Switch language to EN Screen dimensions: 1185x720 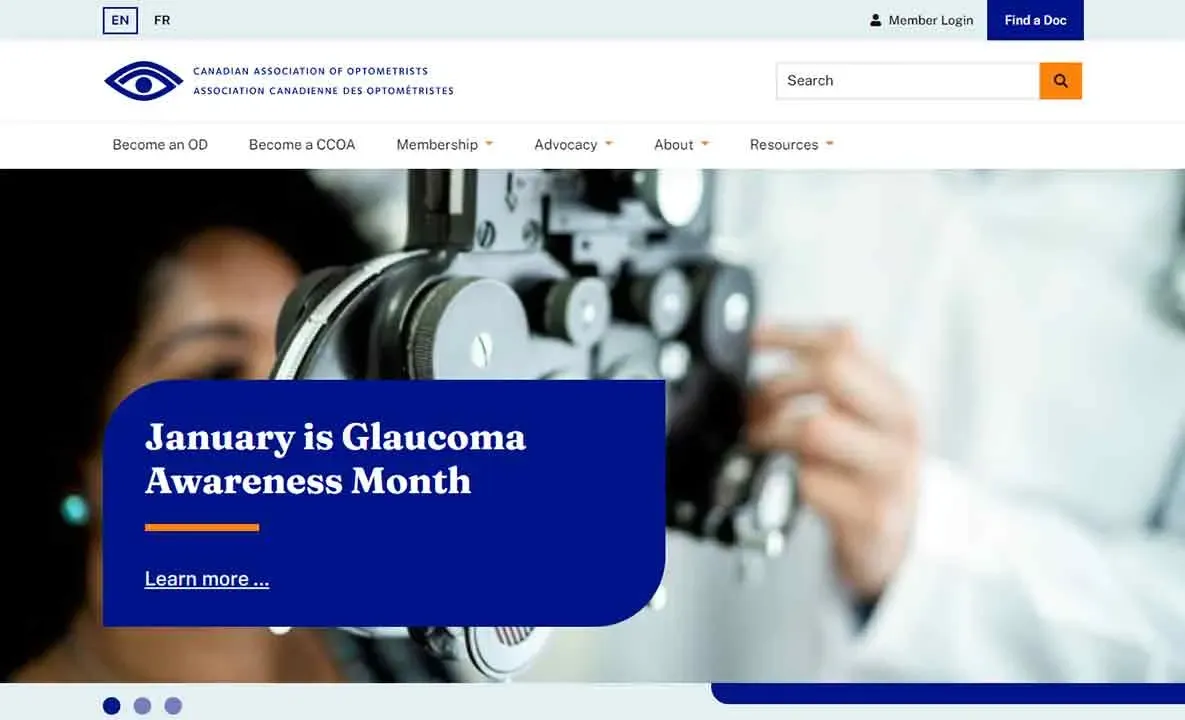pyautogui.click(x=120, y=20)
